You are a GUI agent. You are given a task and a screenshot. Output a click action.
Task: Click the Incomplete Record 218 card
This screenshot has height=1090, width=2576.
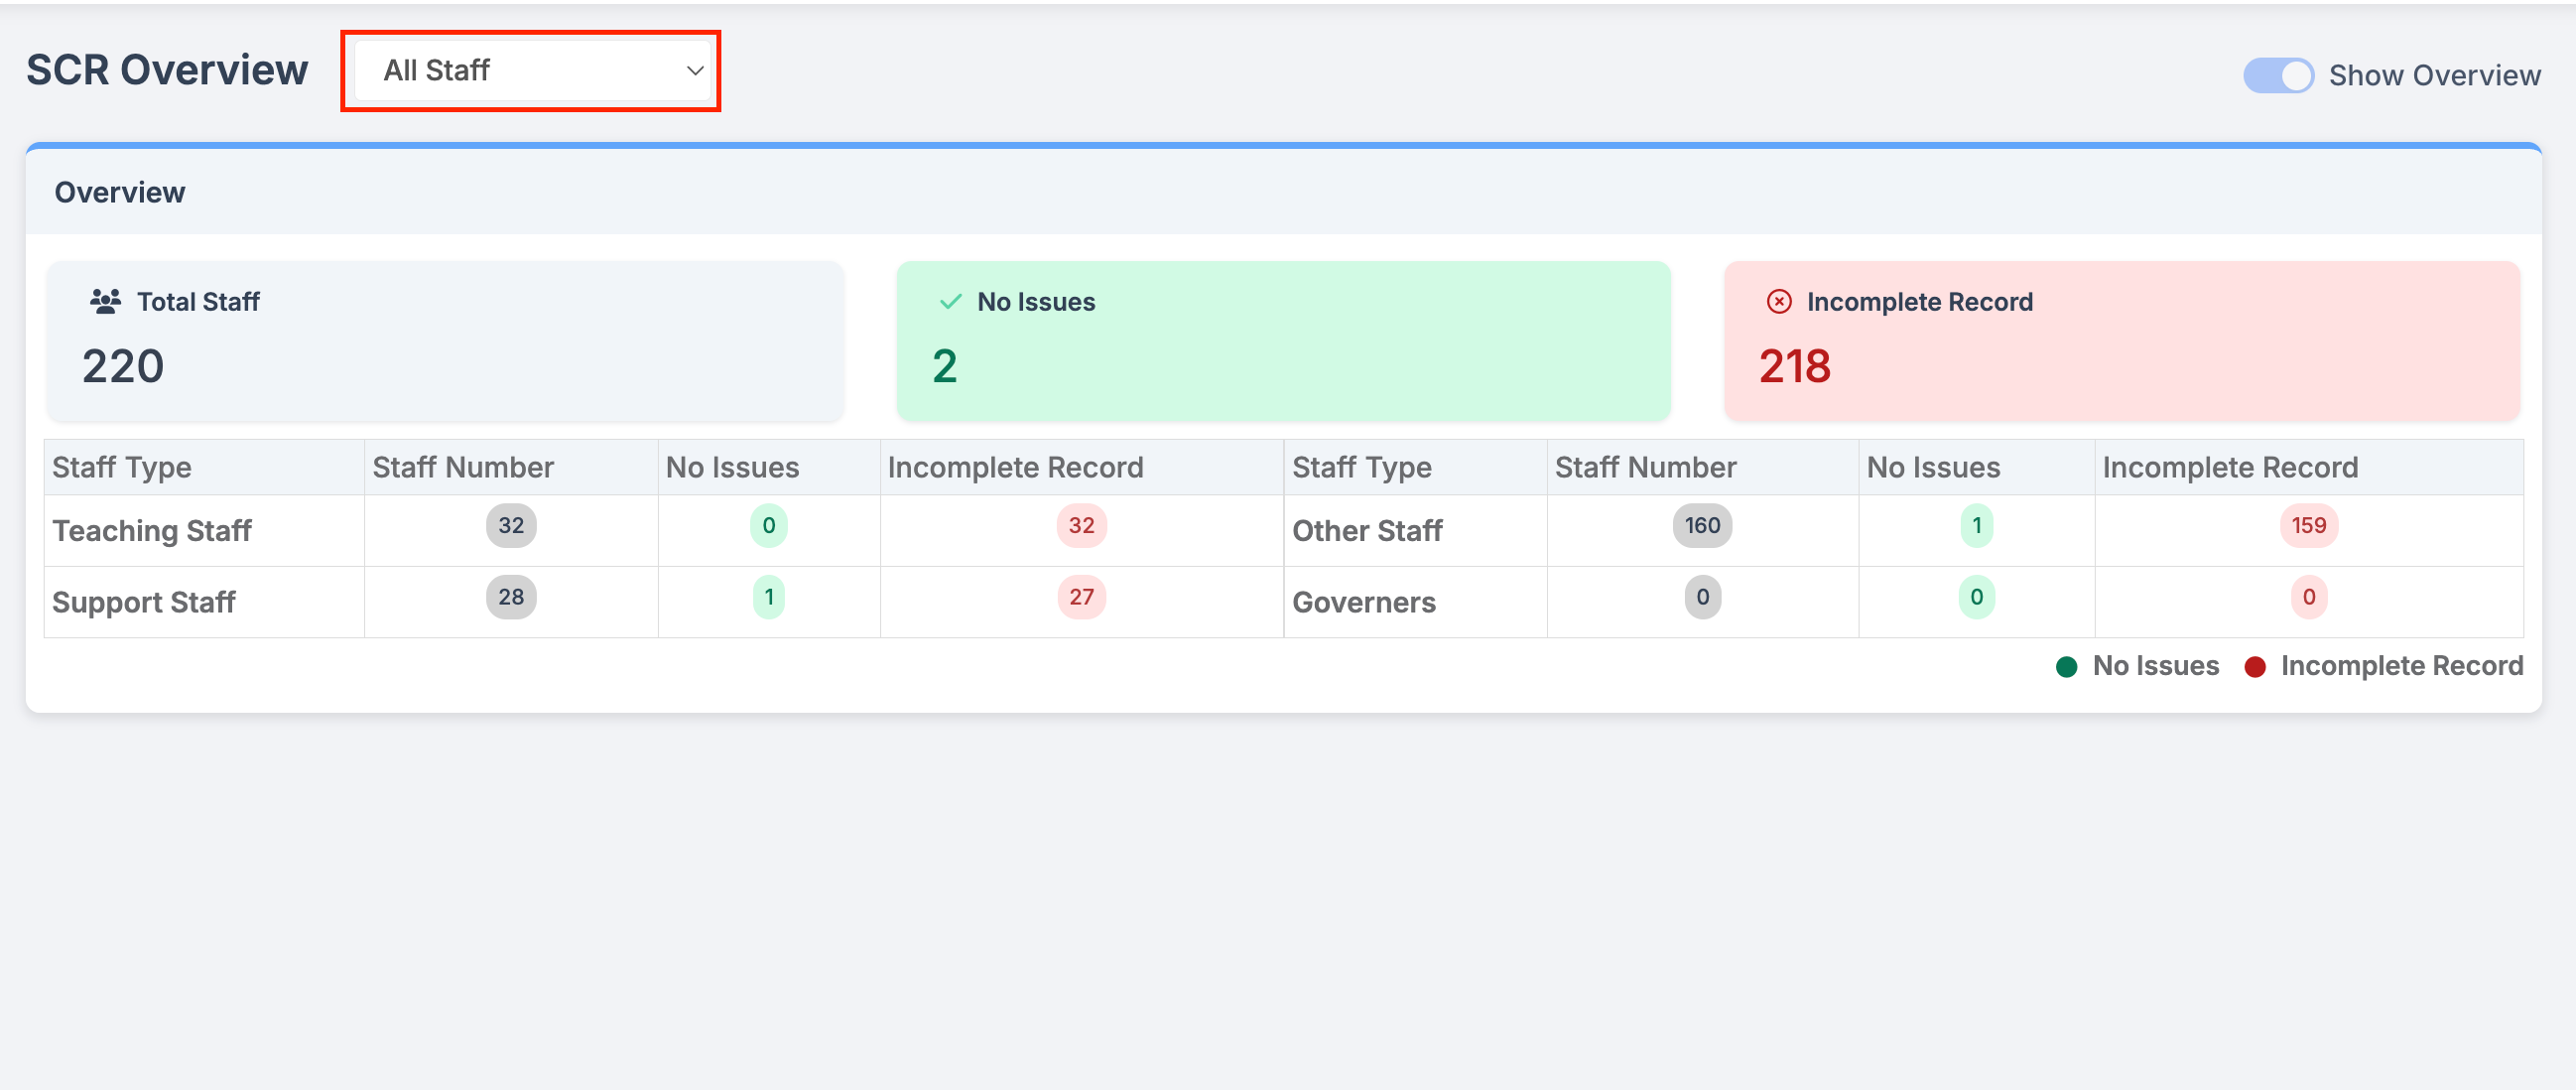pyautogui.click(x=2120, y=341)
